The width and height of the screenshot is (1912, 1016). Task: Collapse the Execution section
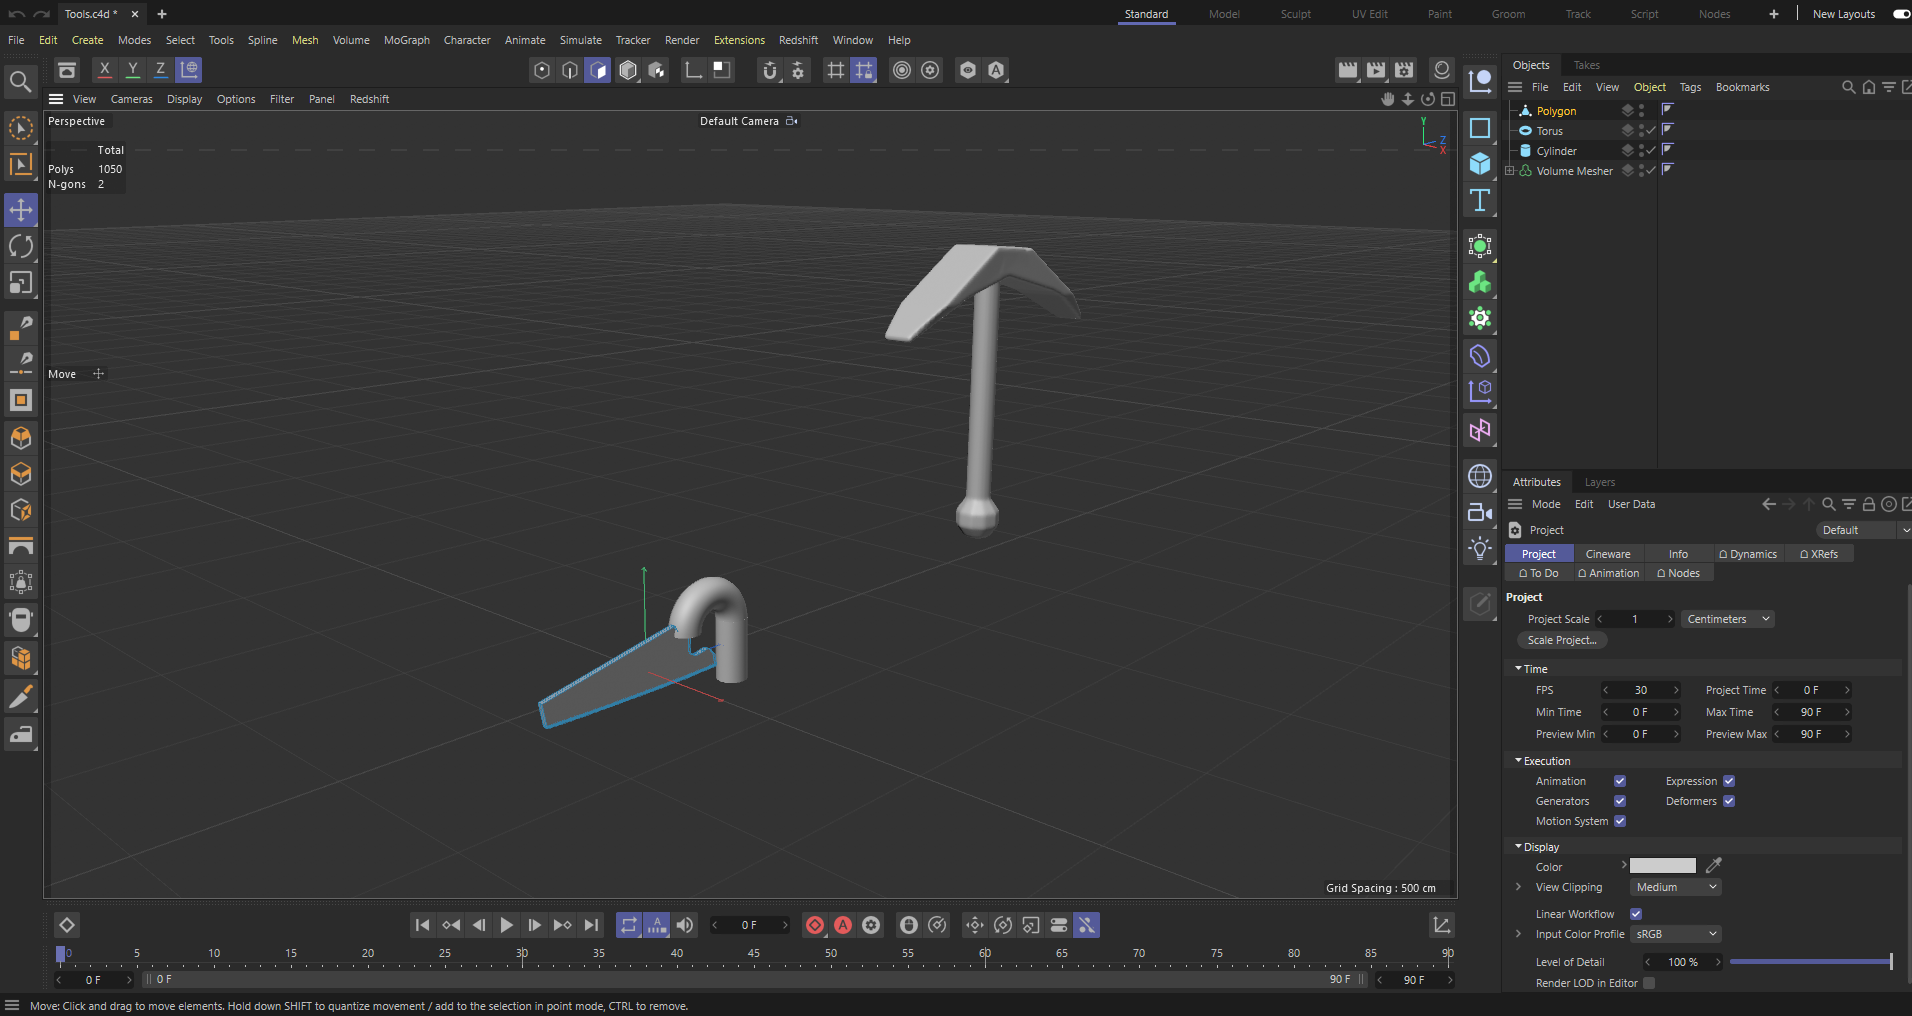point(1518,760)
